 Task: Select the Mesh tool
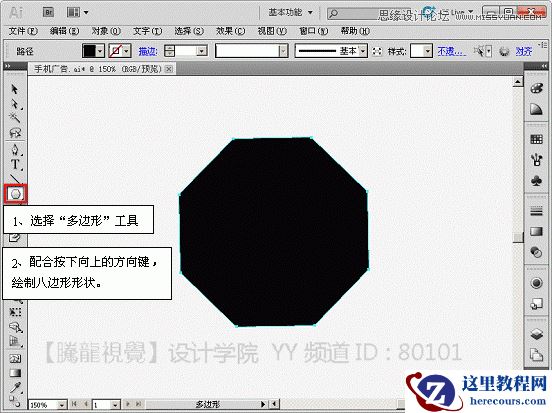[15, 358]
